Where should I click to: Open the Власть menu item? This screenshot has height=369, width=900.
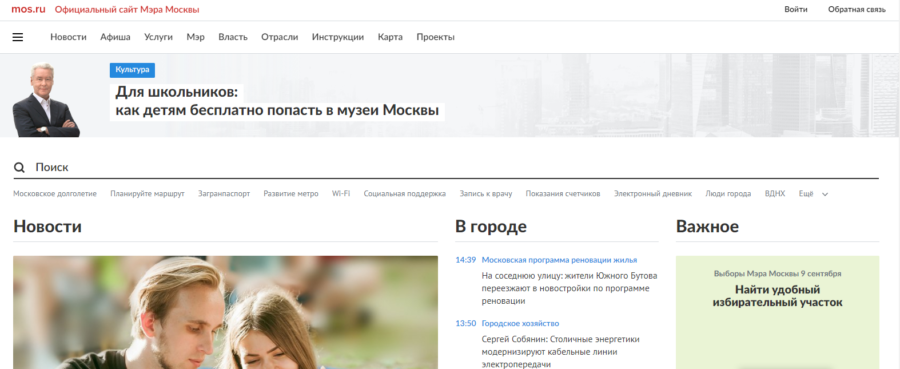pyautogui.click(x=233, y=37)
